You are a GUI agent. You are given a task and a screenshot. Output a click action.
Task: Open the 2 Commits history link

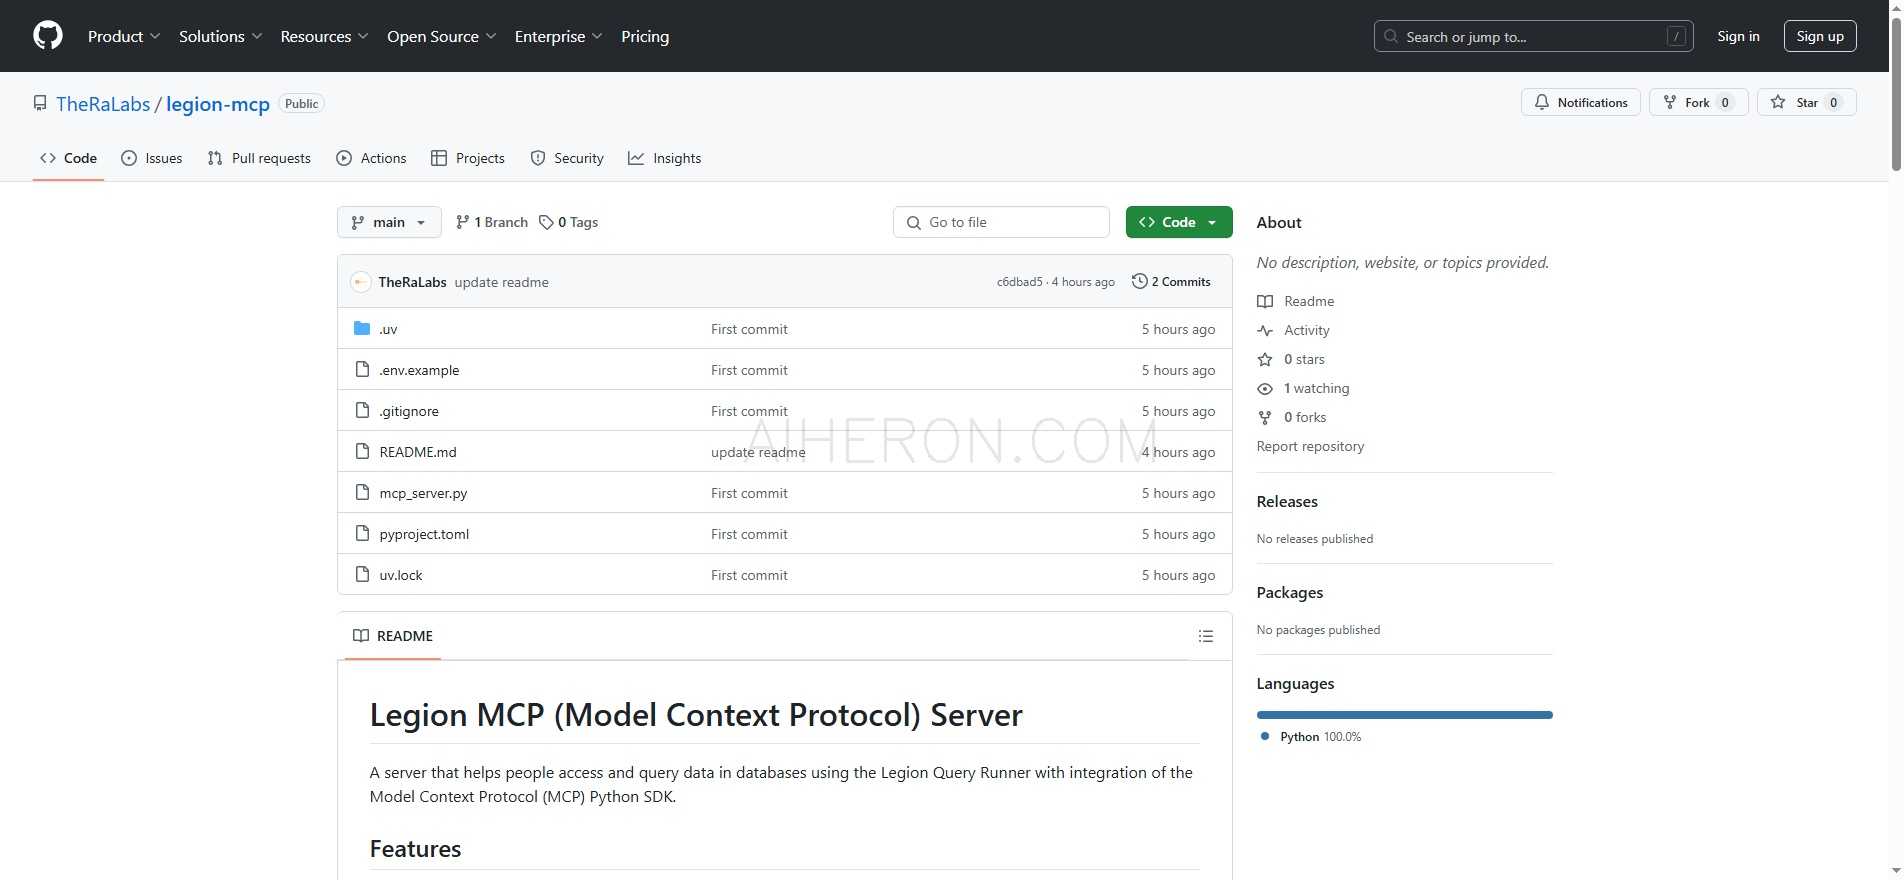tap(1171, 282)
